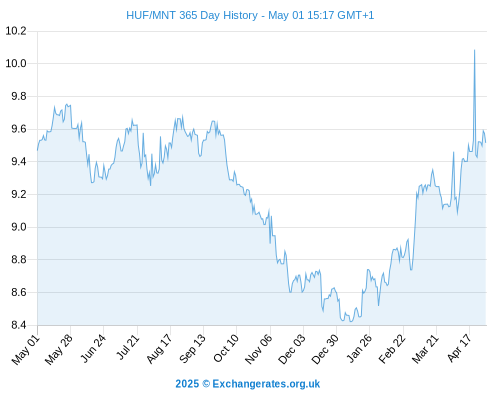This screenshot has width=495, height=400.
Task: Click the 8.4 y-axis value label
Action: click(x=19, y=325)
